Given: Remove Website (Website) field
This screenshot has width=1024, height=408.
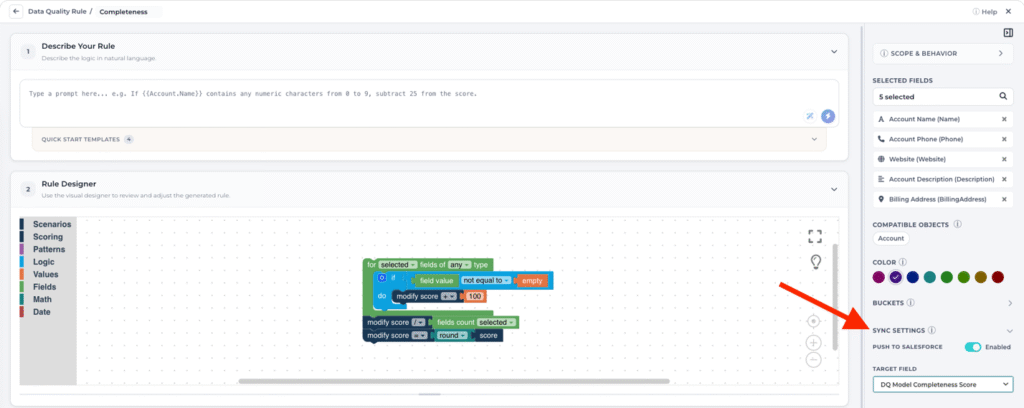Looking at the screenshot, I should pos(1004,159).
